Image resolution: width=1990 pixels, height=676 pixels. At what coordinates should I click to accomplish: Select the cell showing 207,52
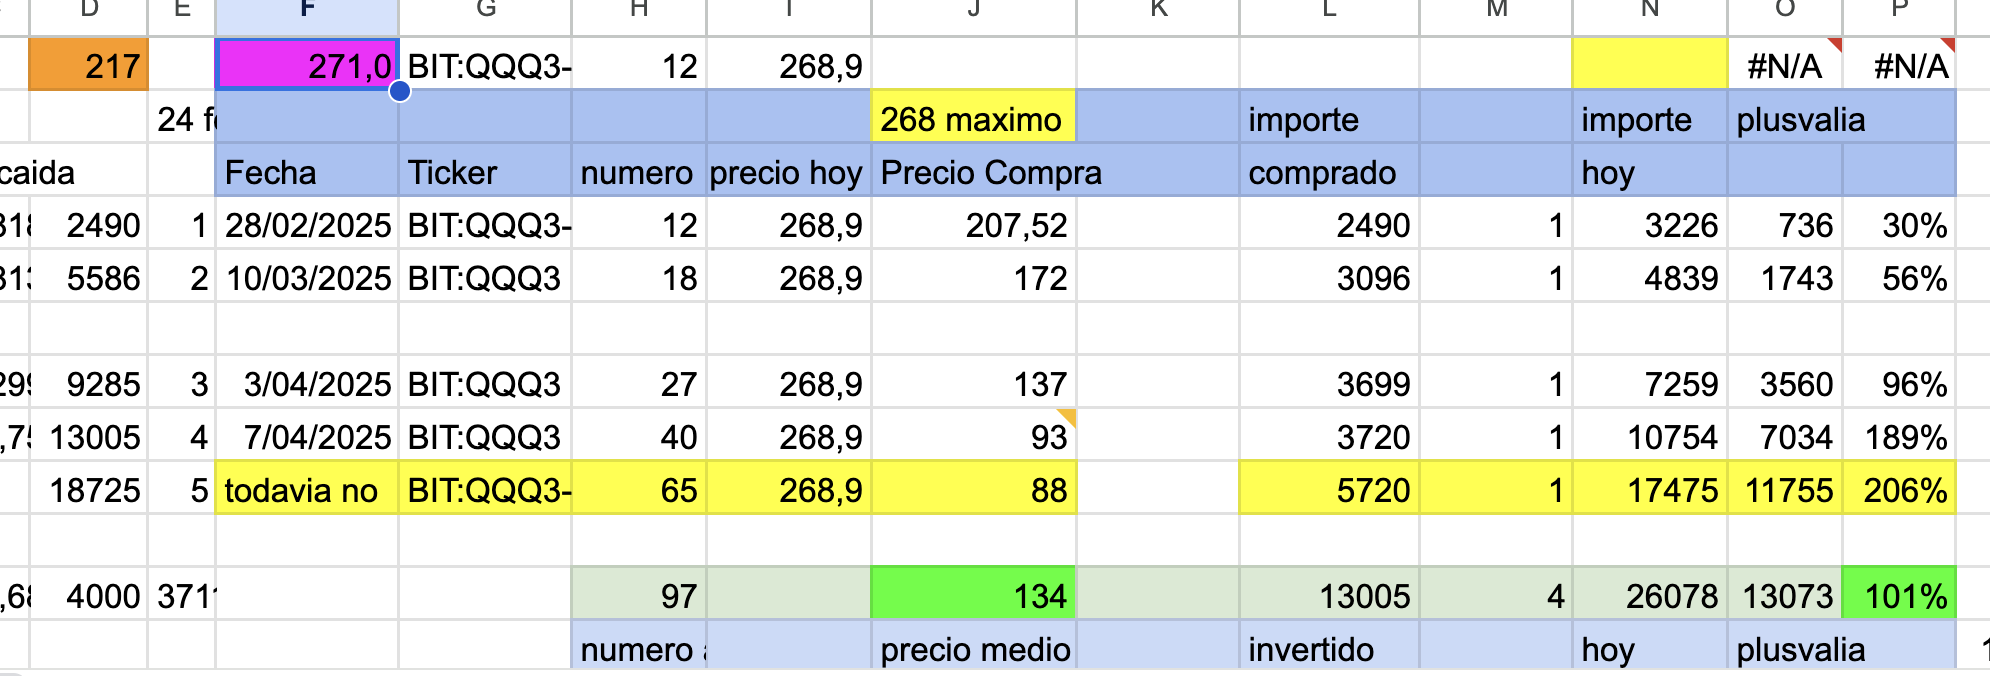[973, 225]
